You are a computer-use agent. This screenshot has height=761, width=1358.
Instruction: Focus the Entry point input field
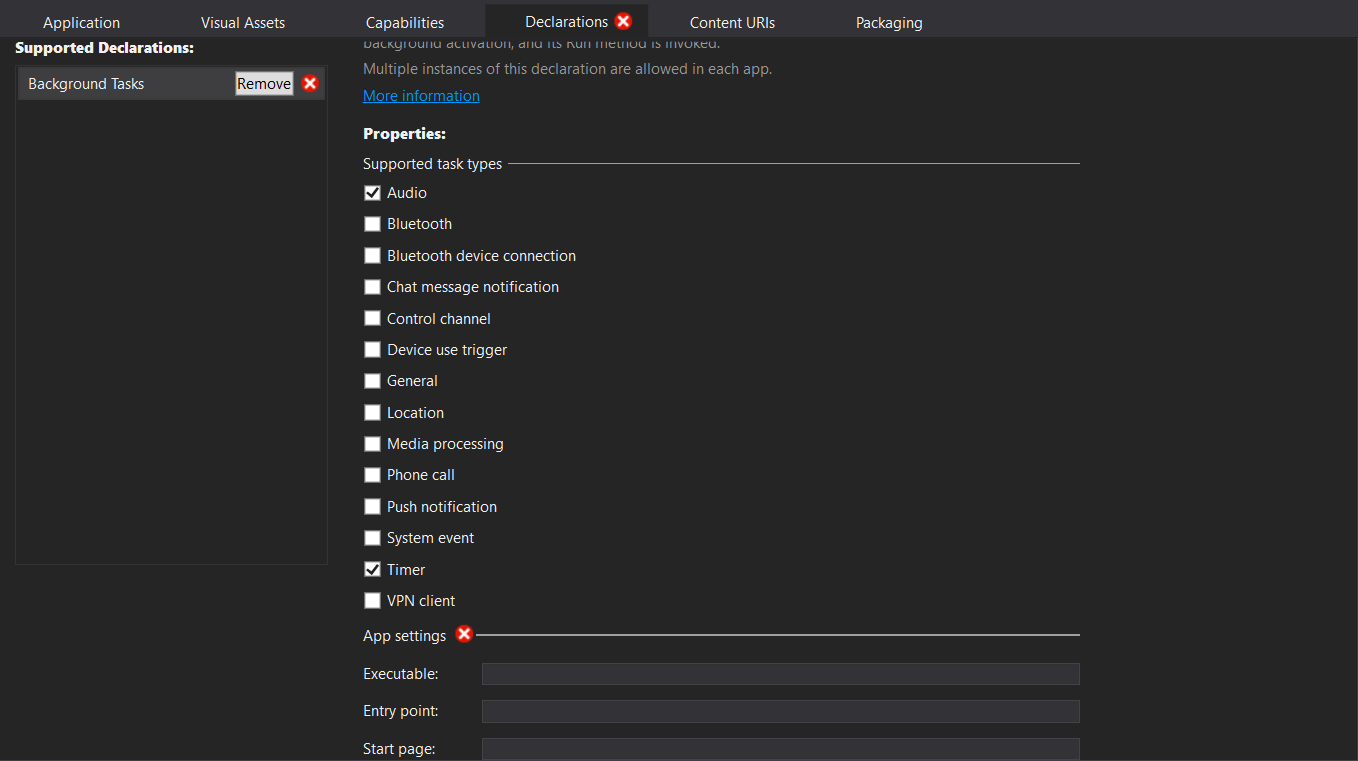pos(780,711)
